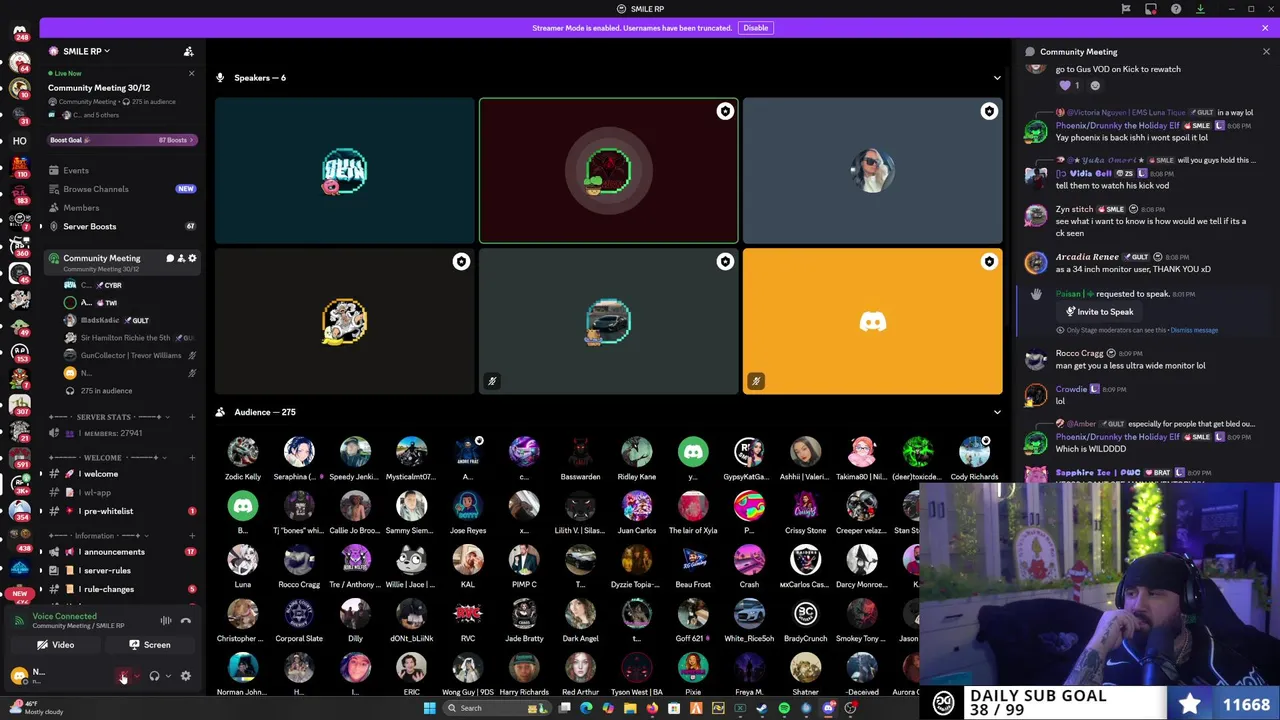Open the welcome text channel
Image resolution: width=1280 pixels, height=720 pixels.
100,474
